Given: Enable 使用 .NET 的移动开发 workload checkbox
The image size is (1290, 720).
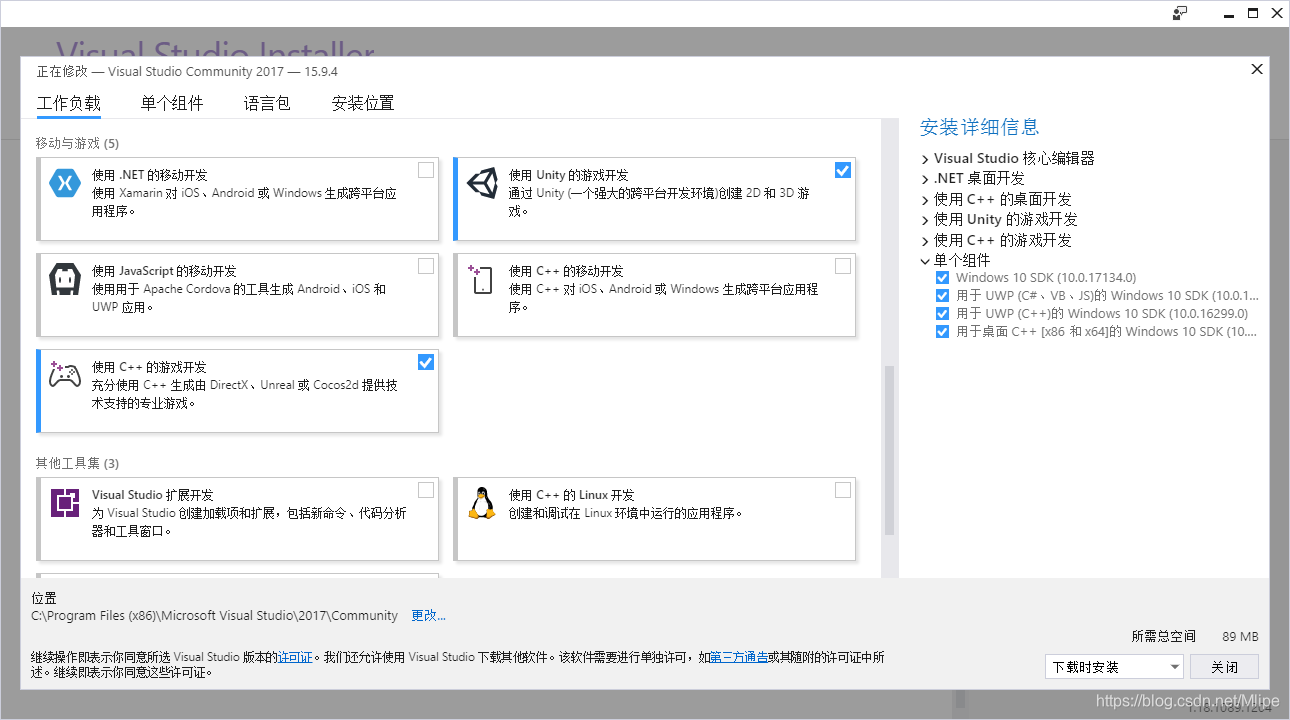Looking at the screenshot, I should (x=426, y=170).
